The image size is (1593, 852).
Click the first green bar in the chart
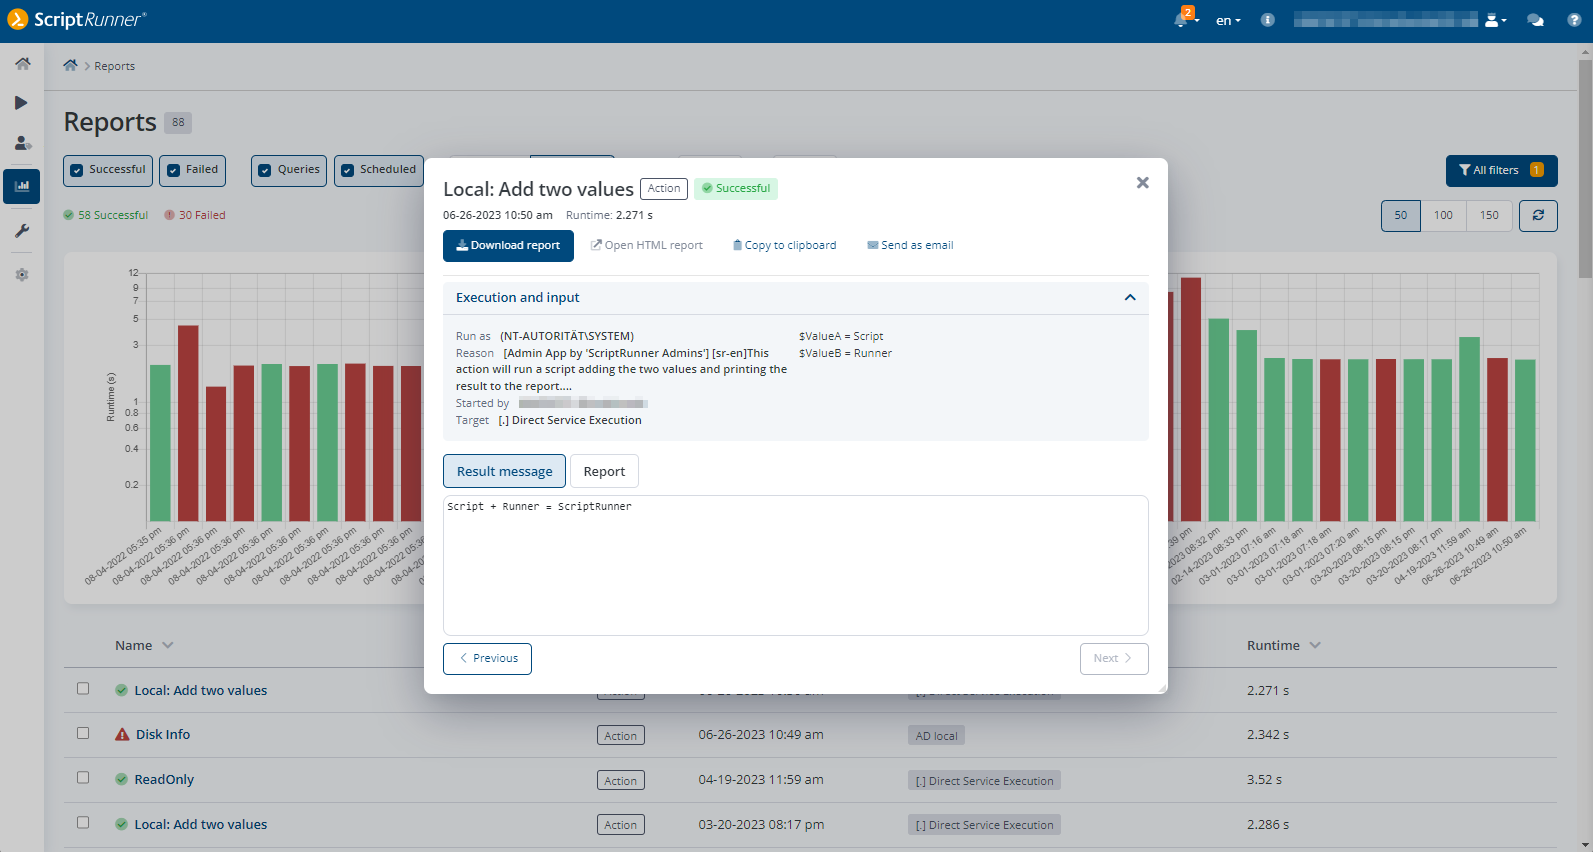click(x=160, y=443)
